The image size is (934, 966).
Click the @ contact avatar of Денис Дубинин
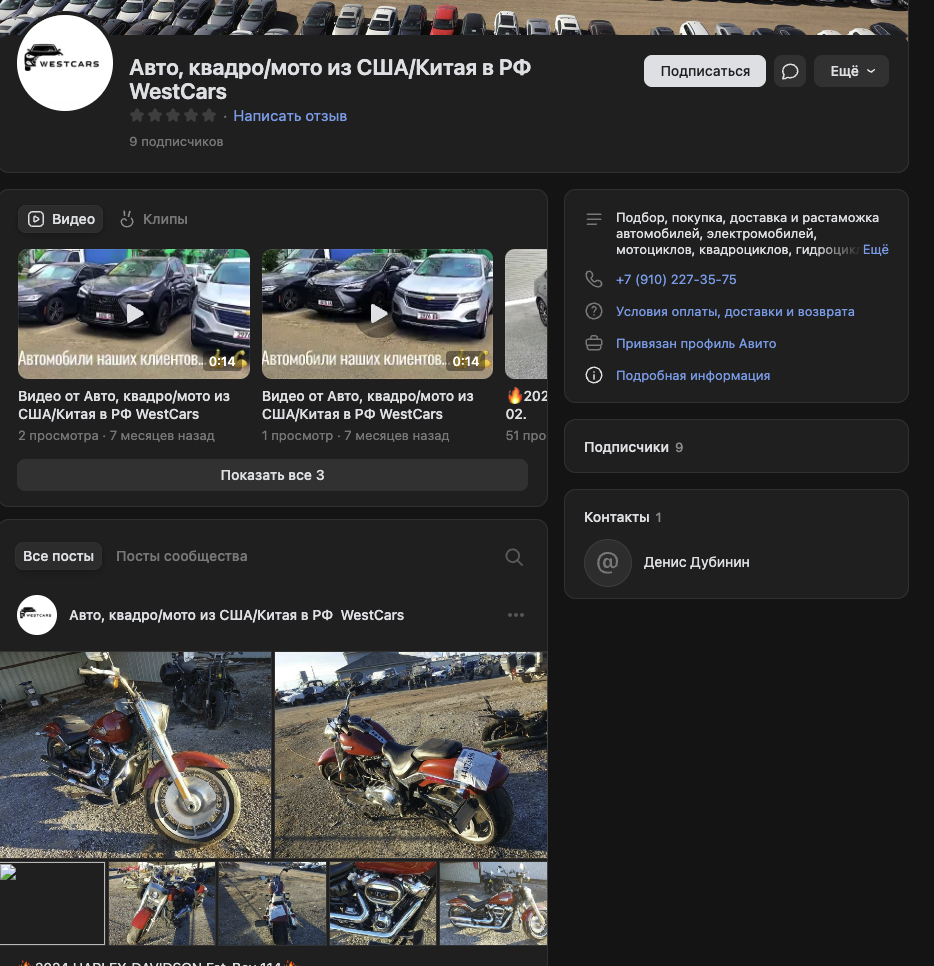608,563
